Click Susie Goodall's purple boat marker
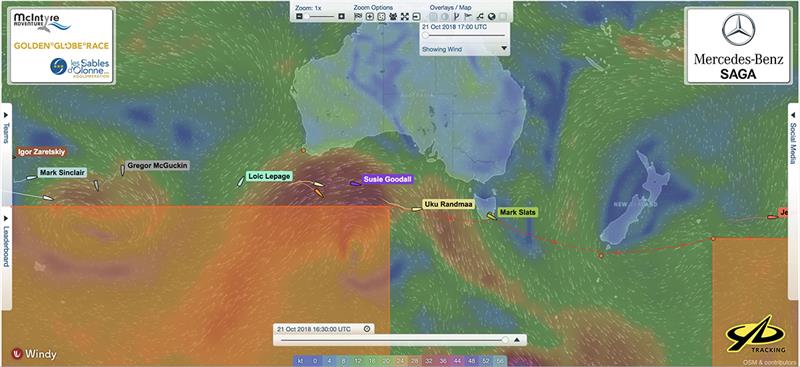 [355, 182]
